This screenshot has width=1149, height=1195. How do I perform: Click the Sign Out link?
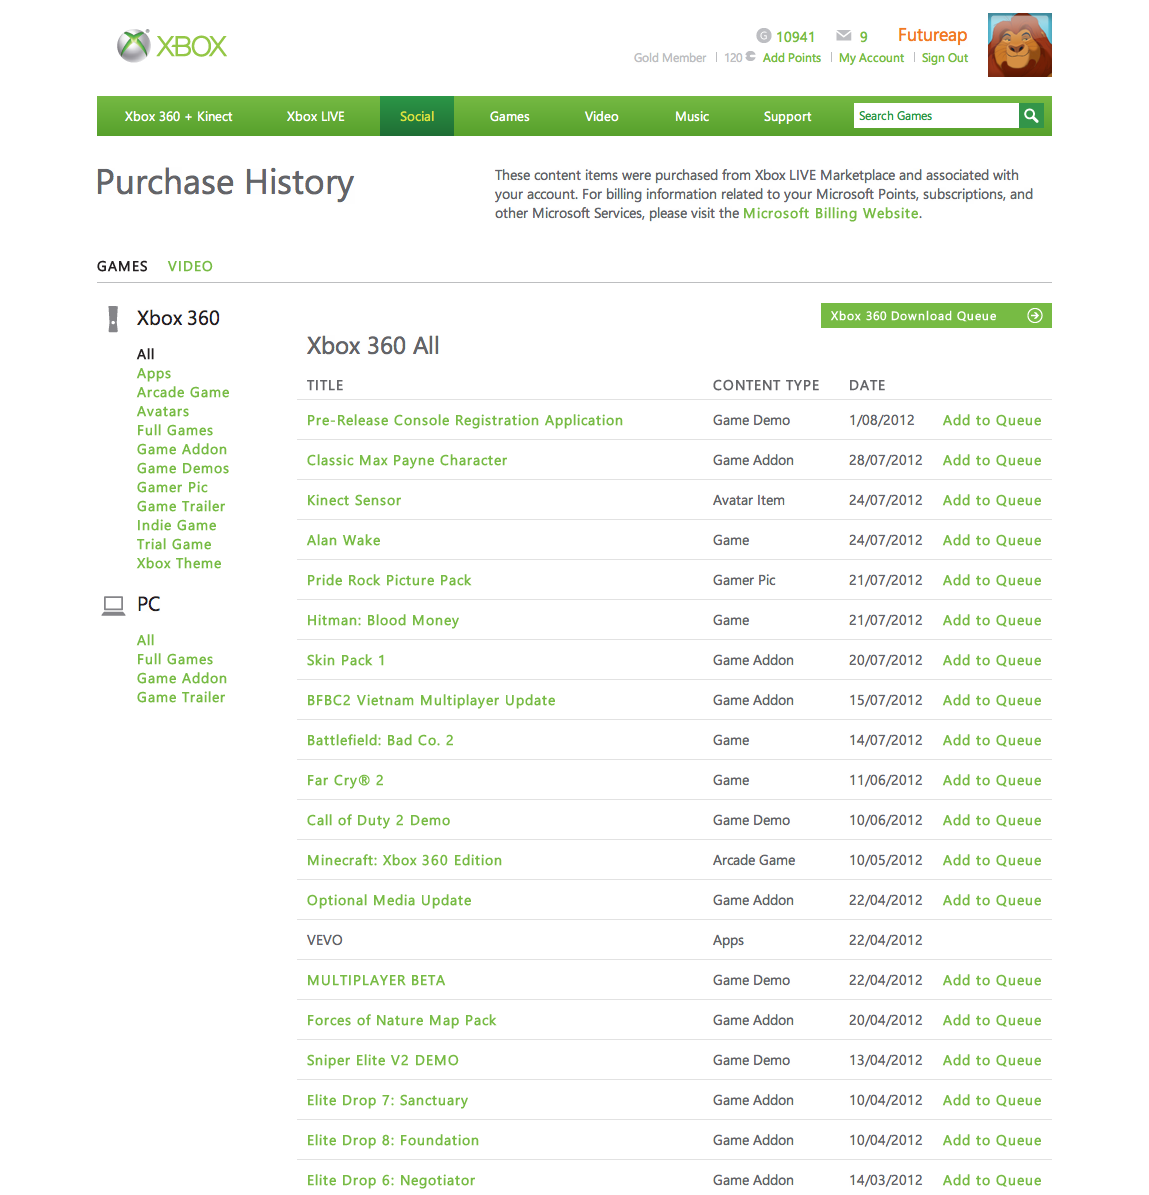[945, 58]
